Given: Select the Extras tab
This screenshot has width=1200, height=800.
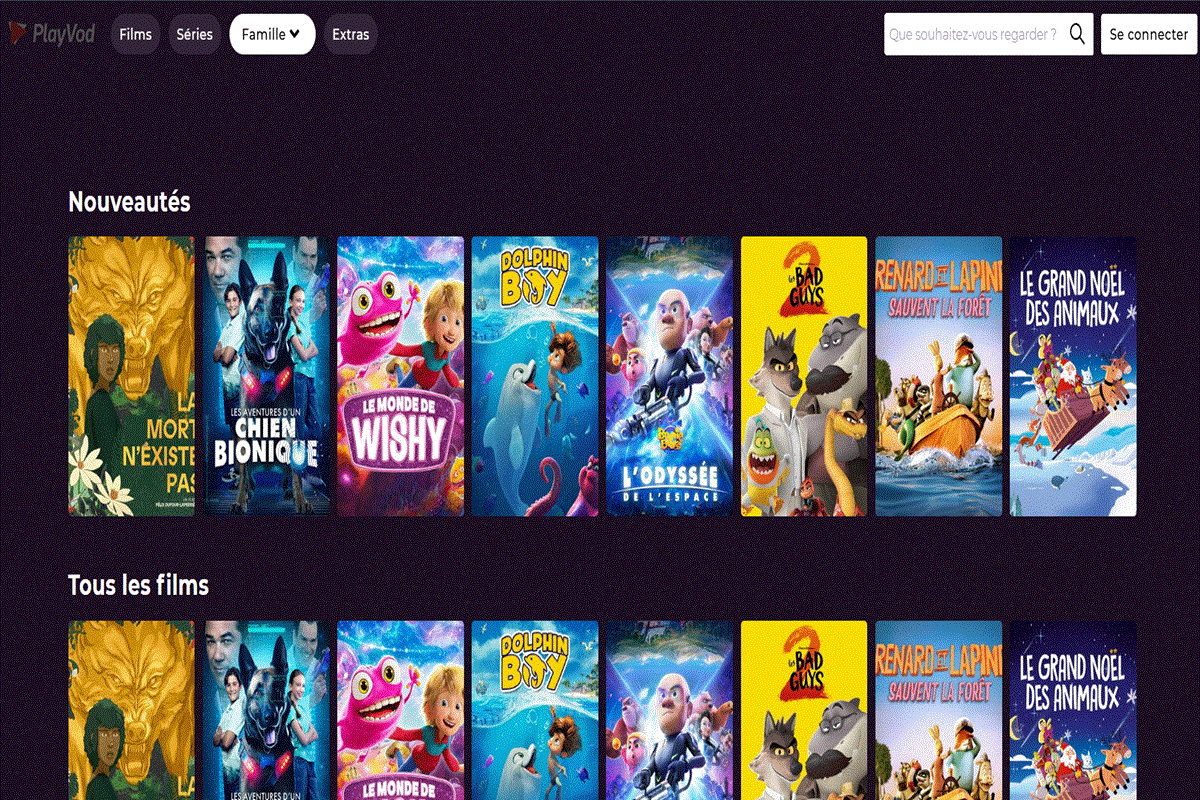Looking at the screenshot, I should 350,33.
